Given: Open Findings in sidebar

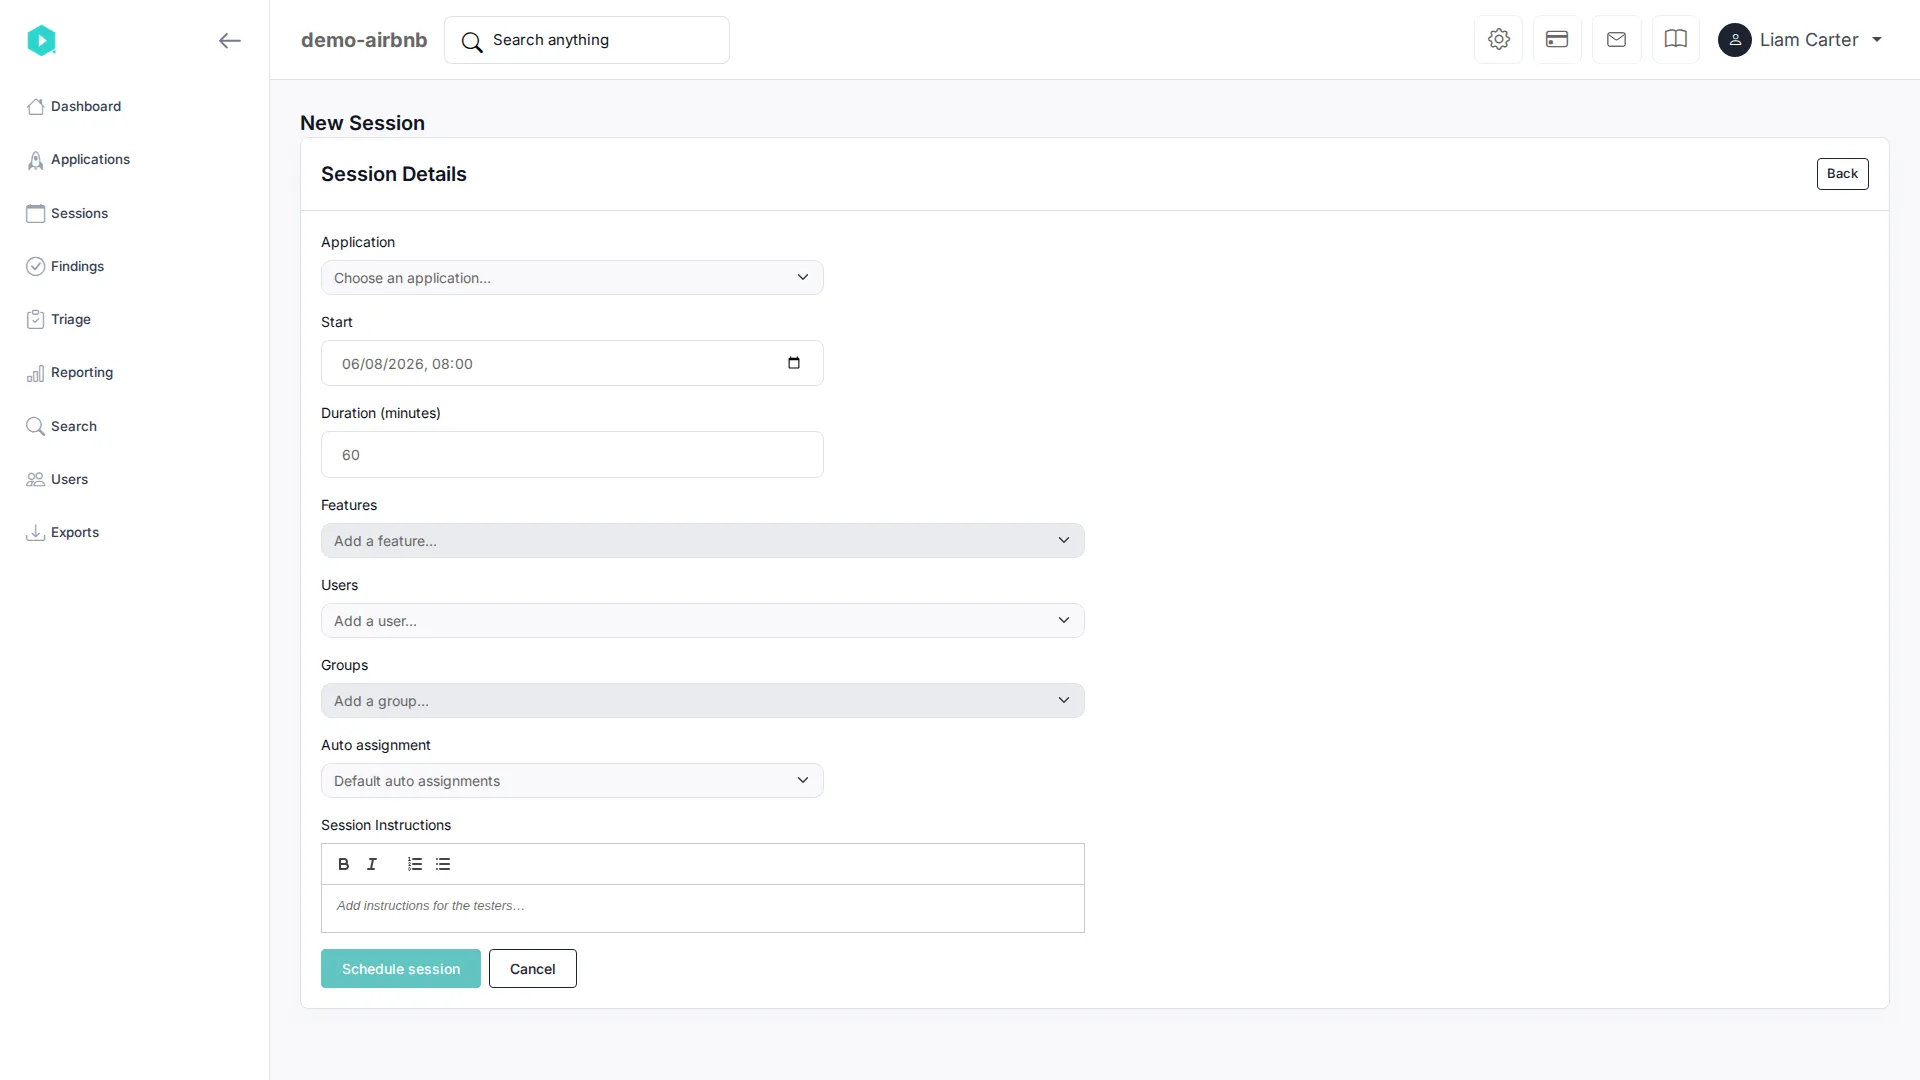Looking at the screenshot, I should 65,266.
